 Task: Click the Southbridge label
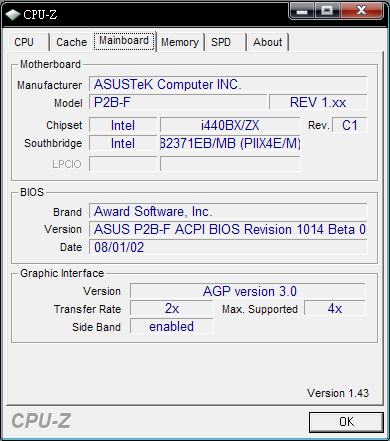[53, 143]
